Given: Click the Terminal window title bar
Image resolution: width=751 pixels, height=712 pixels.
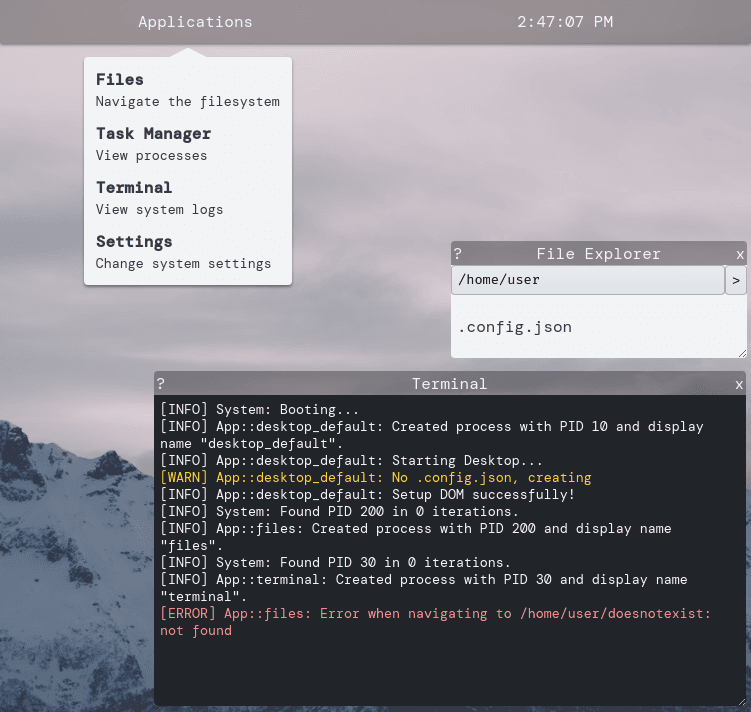Looking at the screenshot, I should point(449,384).
